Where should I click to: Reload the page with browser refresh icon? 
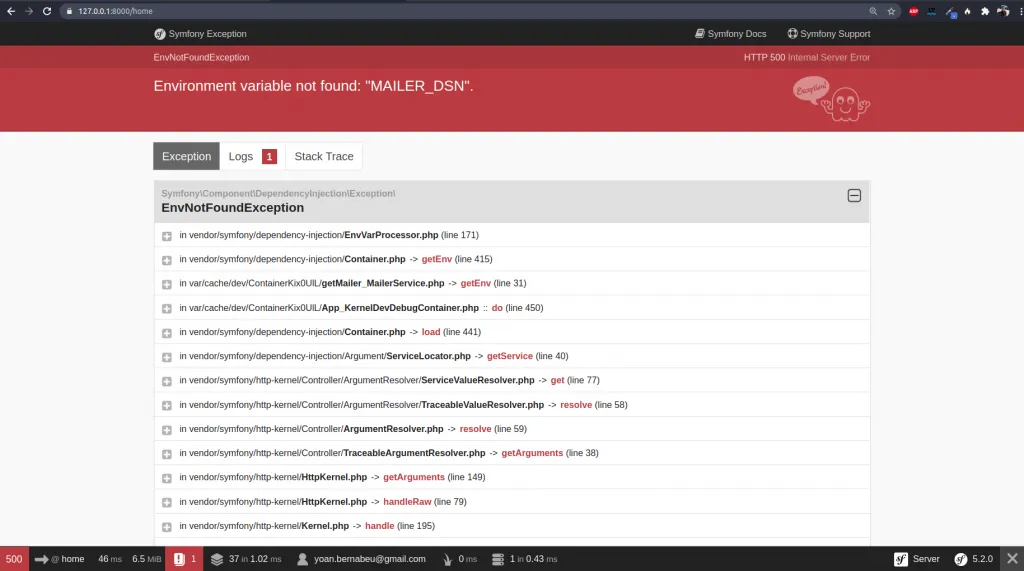tap(46, 11)
